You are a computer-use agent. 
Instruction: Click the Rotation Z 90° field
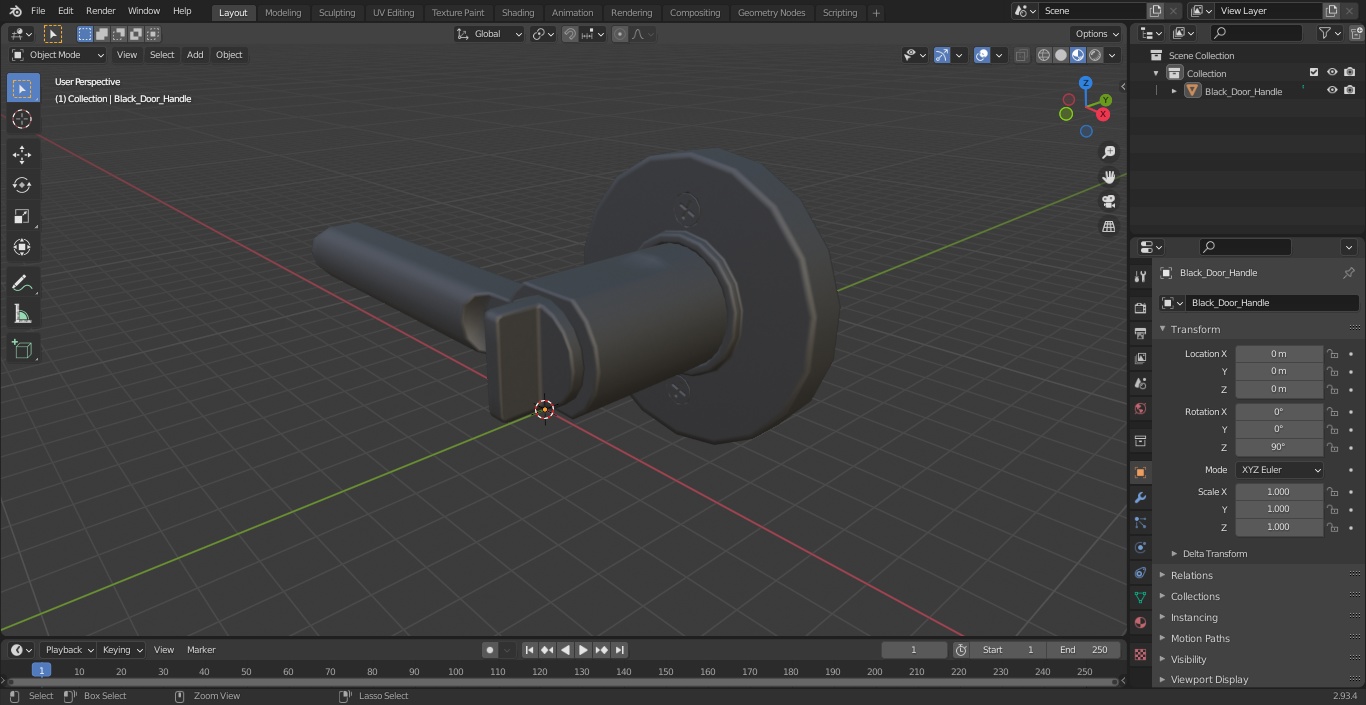pyautogui.click(x=1279, y=447)
